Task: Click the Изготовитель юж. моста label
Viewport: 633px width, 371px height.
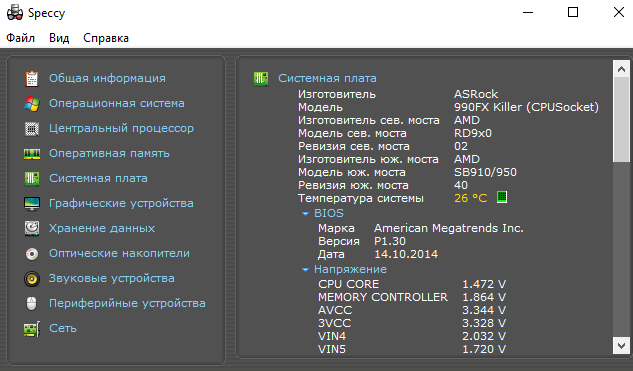Action: tap(368, 159)
